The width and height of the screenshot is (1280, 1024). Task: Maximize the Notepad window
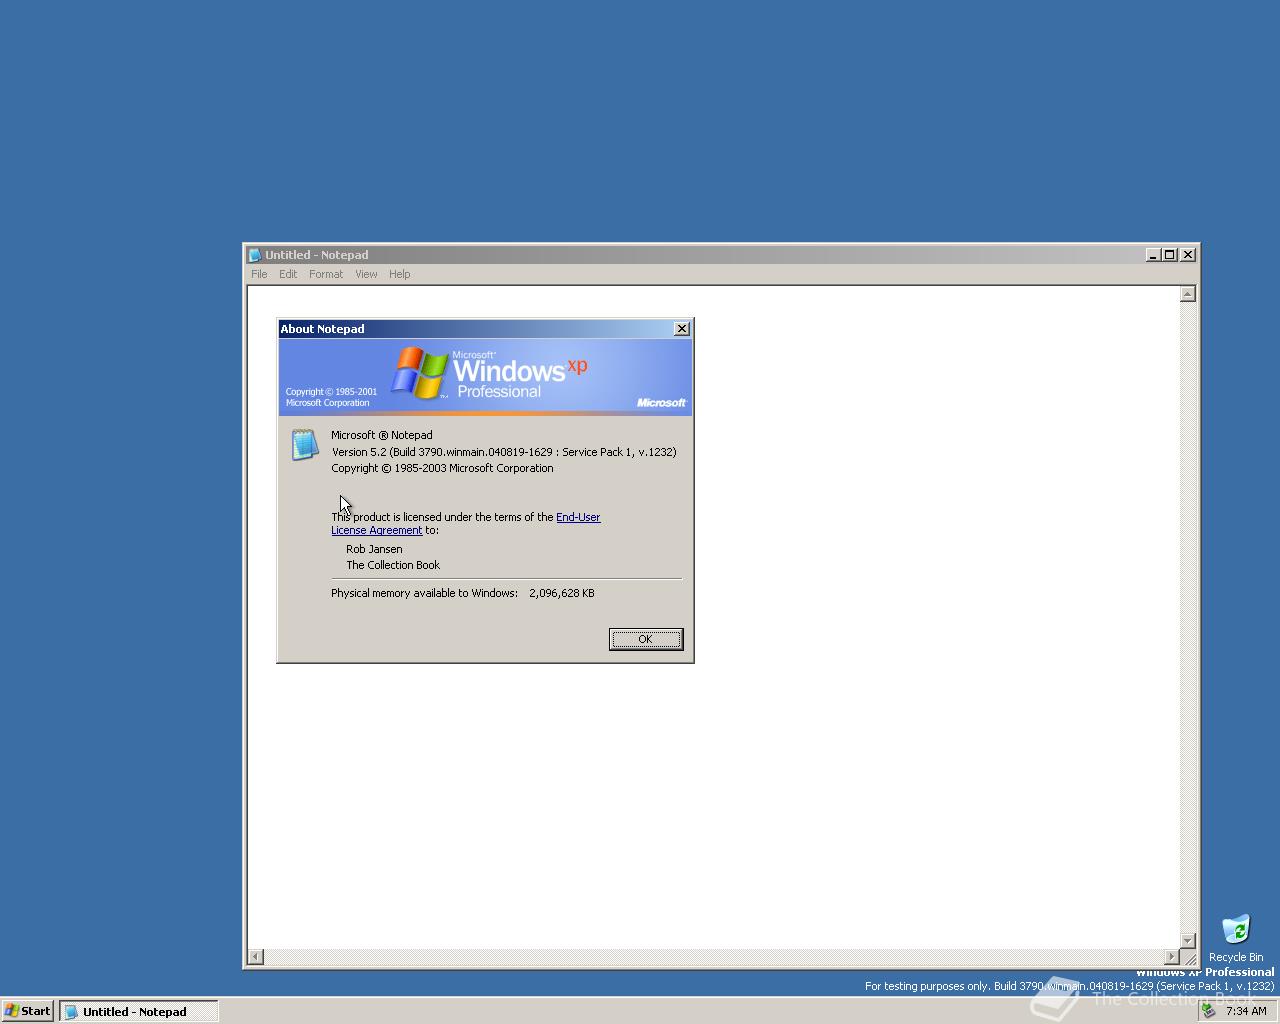click(1169, 255)
